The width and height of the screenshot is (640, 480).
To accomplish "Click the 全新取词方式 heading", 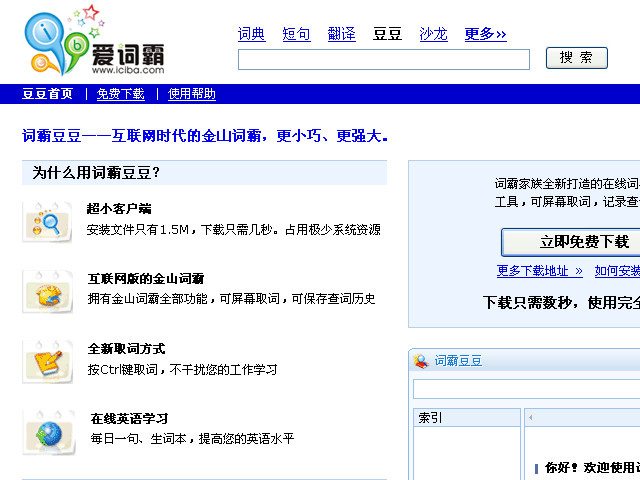I will click(x=126, y=349).
